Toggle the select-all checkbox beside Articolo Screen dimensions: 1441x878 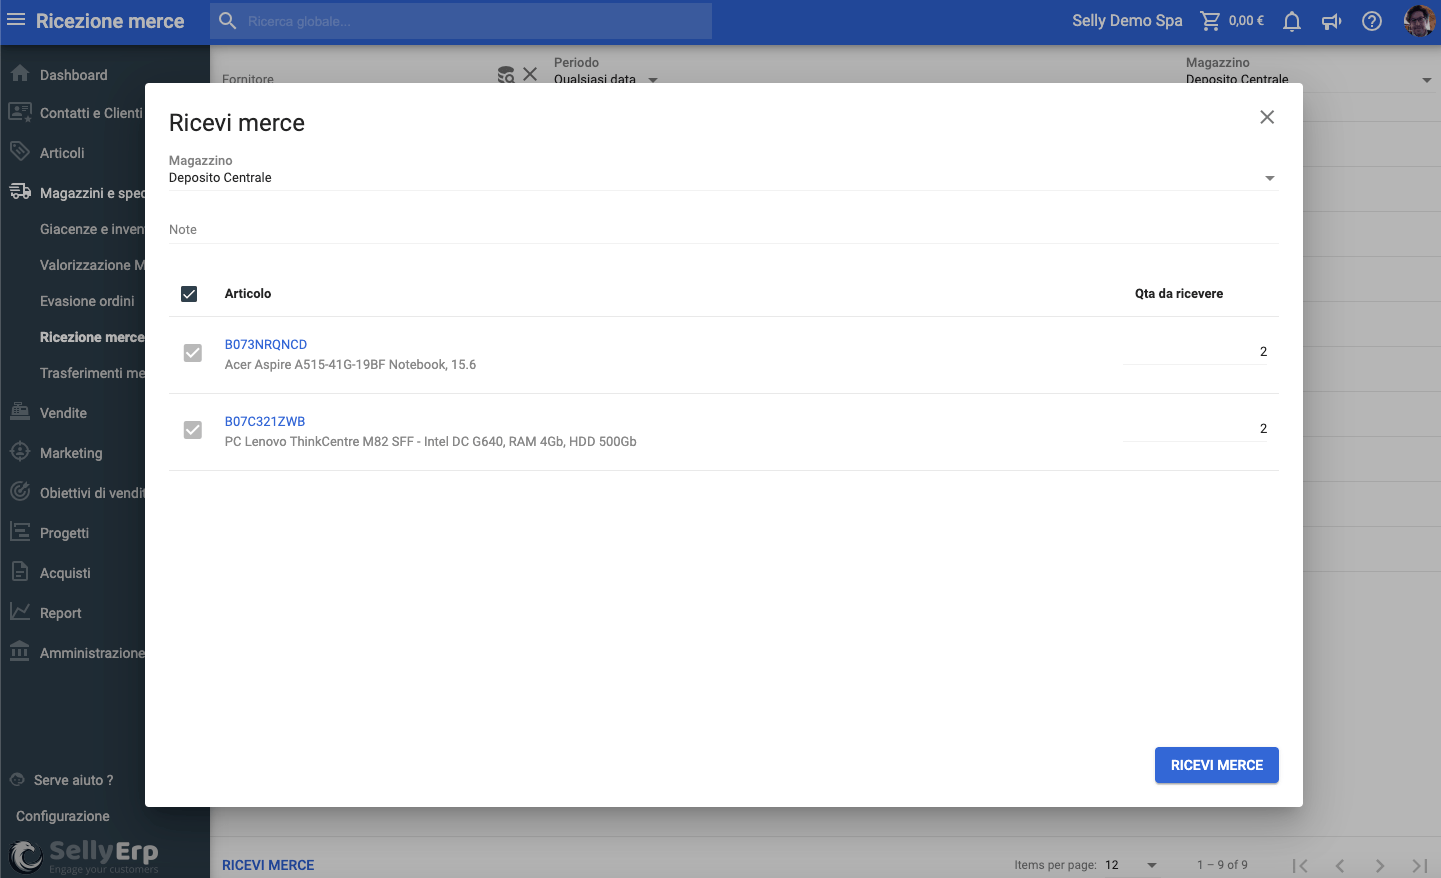189,294
